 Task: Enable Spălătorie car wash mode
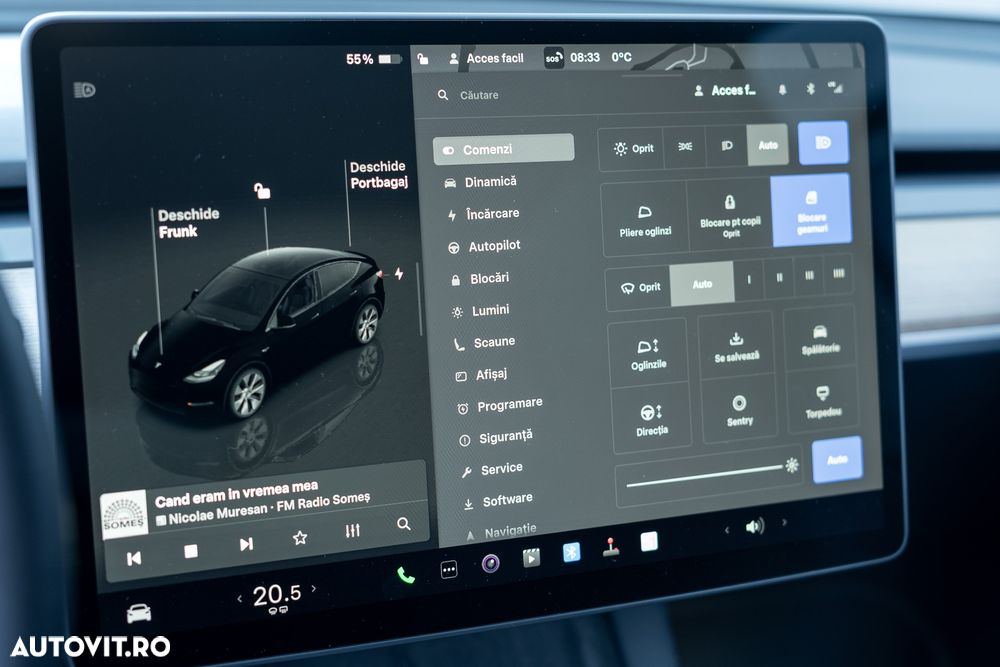point(820,339)
